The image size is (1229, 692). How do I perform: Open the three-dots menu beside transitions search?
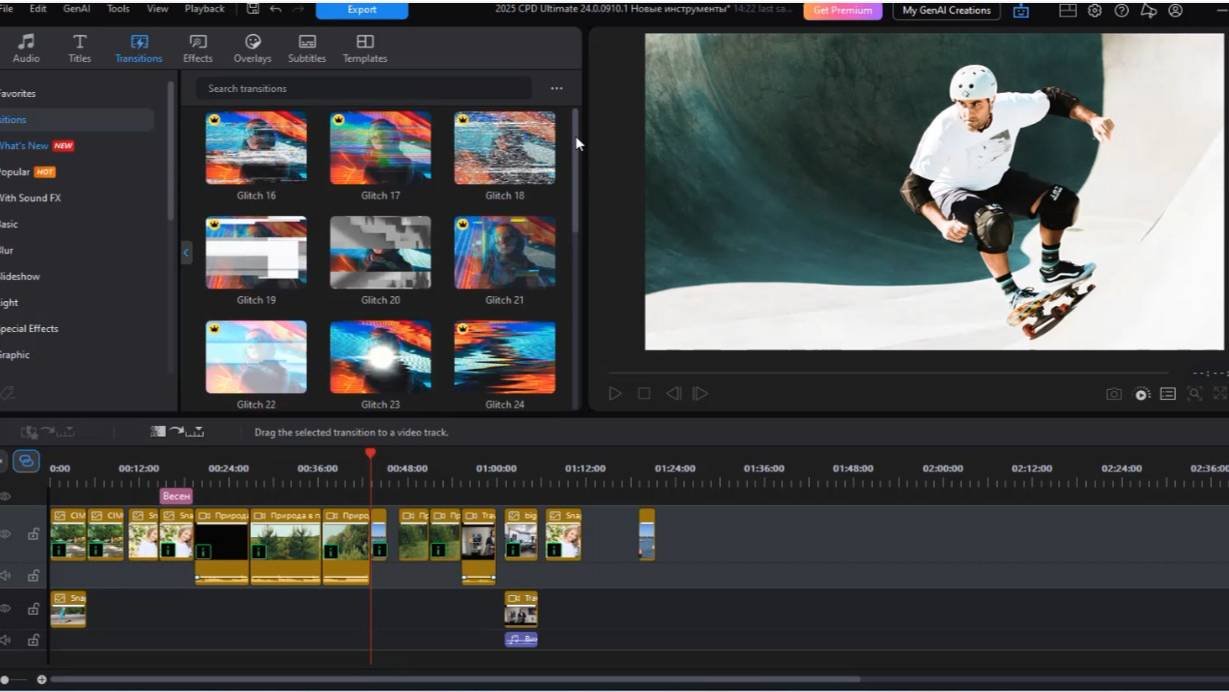coord(557,89)
